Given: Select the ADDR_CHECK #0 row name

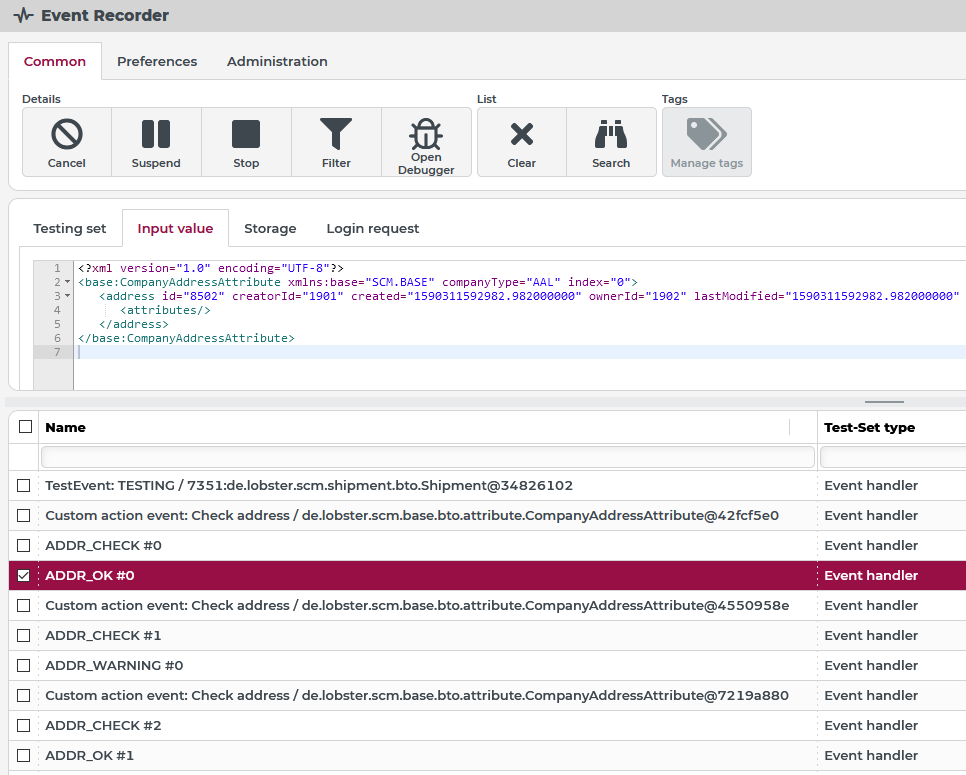Looking at the screenshot, I should [104, 545].
